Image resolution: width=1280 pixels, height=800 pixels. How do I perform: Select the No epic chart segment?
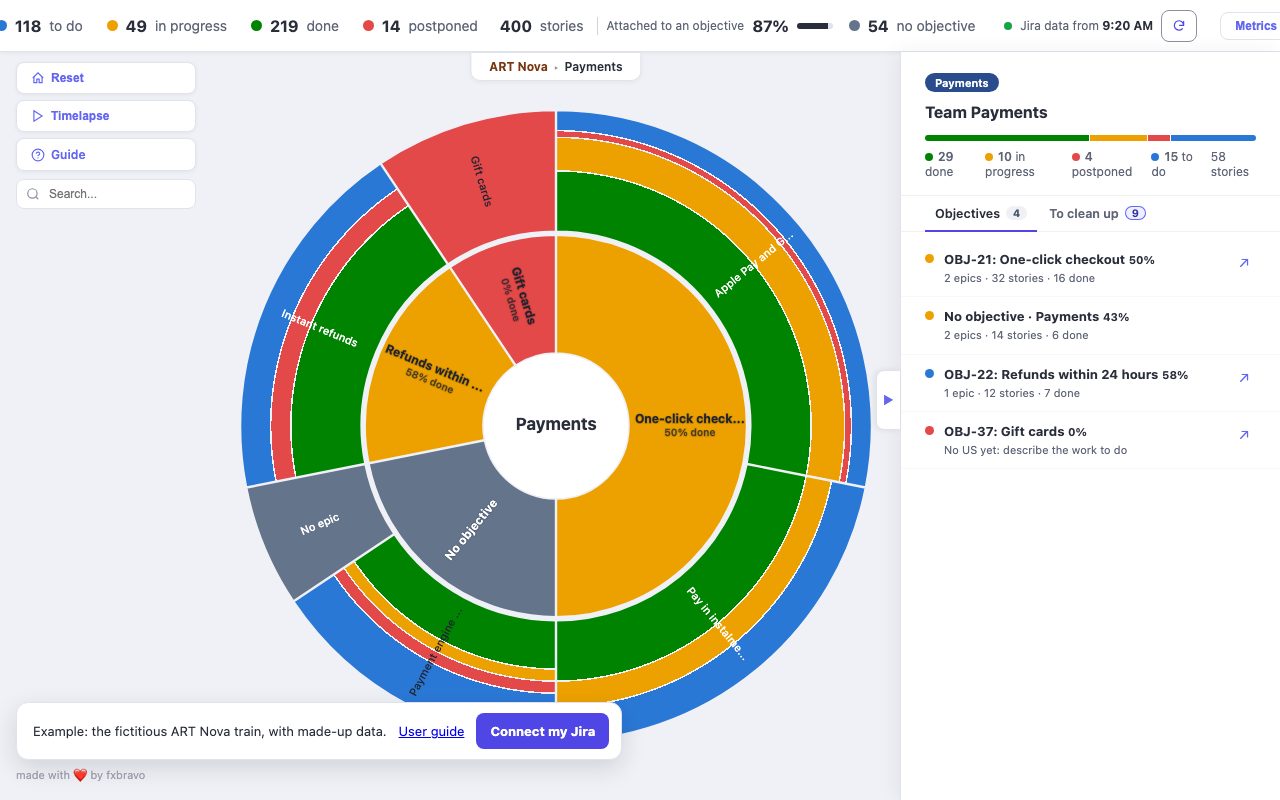(x=318, y=524)
